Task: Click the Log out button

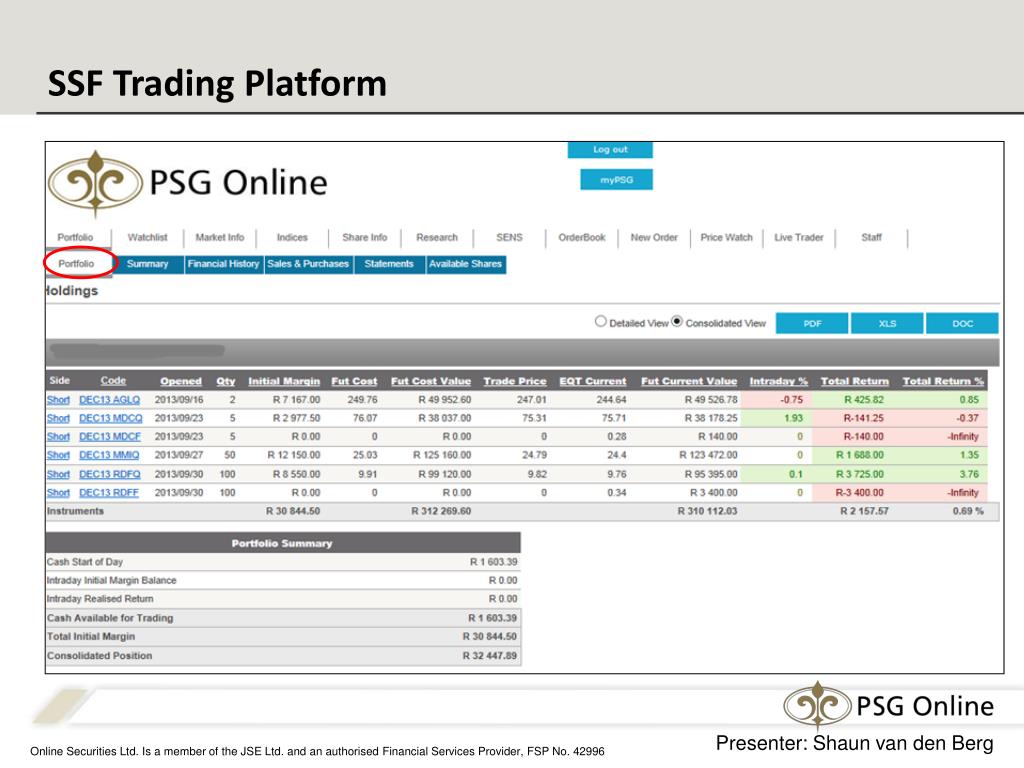Action: coord(610,150)
